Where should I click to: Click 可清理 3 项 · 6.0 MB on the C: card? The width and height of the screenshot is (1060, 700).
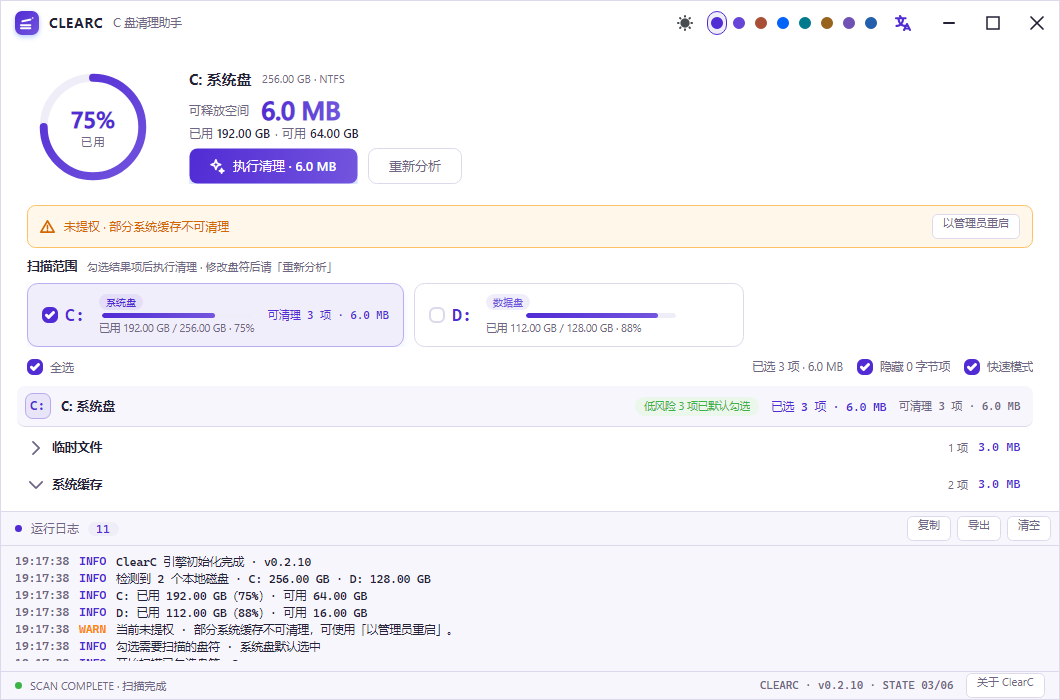pos(328,315)
